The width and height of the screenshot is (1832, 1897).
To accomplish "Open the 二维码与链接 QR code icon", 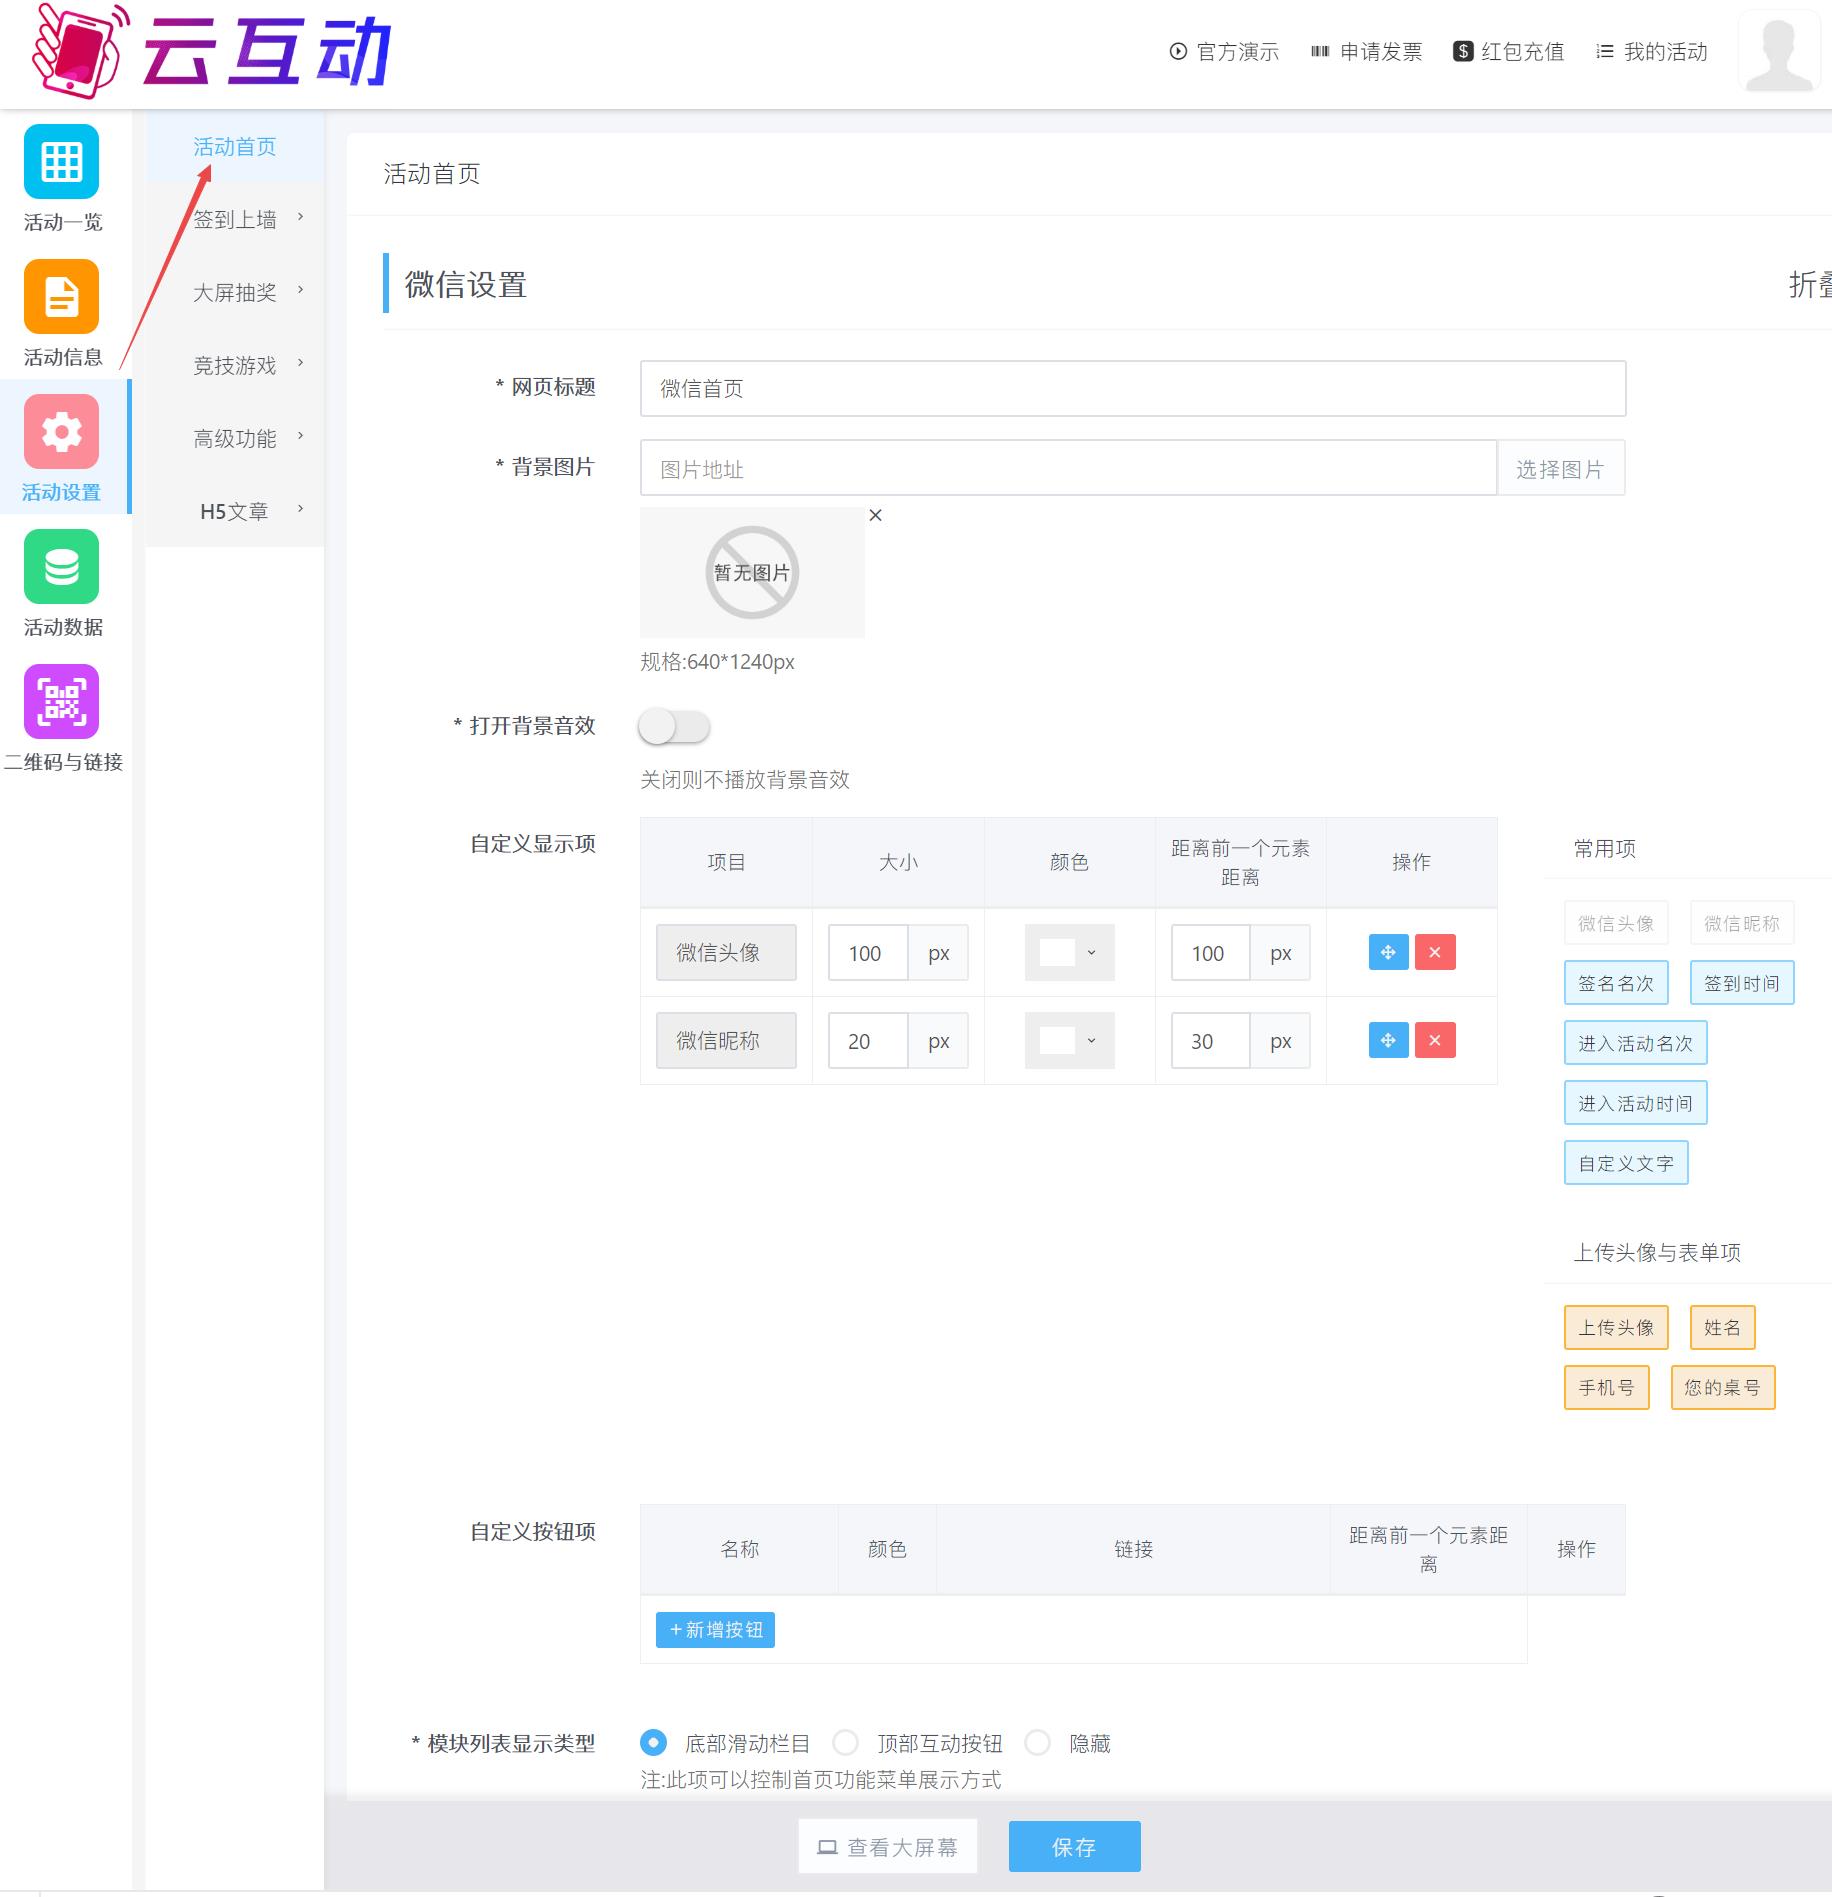I will click(61, 702).
